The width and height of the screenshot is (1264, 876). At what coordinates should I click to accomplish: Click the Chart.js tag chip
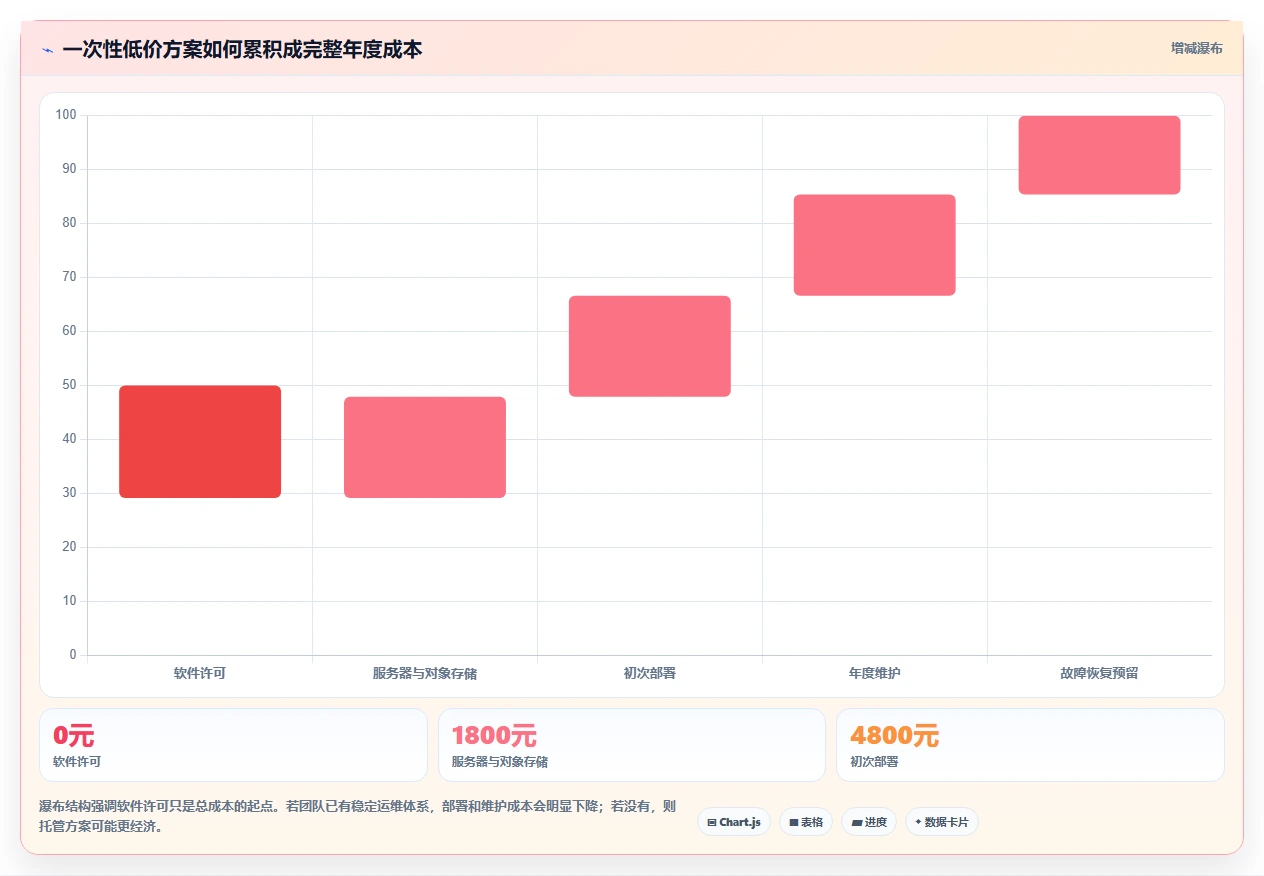pyautogui.click(x=734, y=822)
